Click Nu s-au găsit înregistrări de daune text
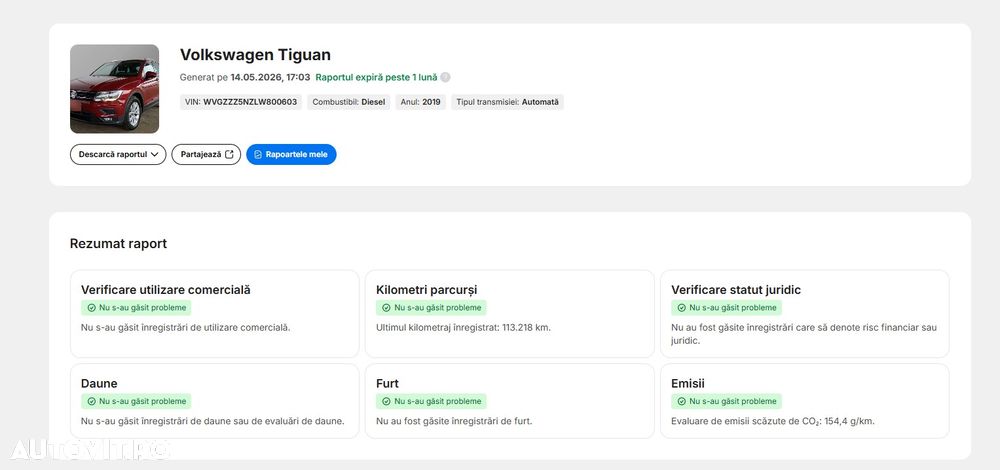 [212, 422]
